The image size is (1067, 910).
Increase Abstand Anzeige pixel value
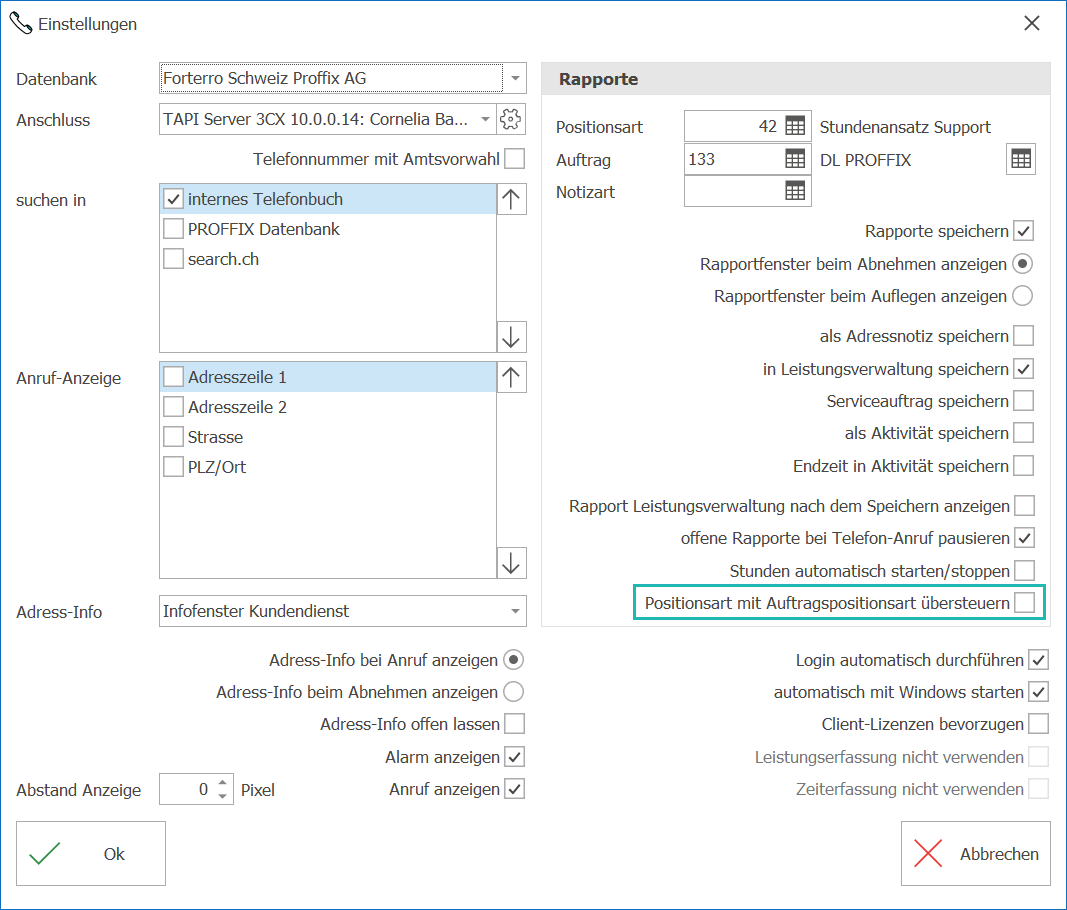click(x=223, y=783)
